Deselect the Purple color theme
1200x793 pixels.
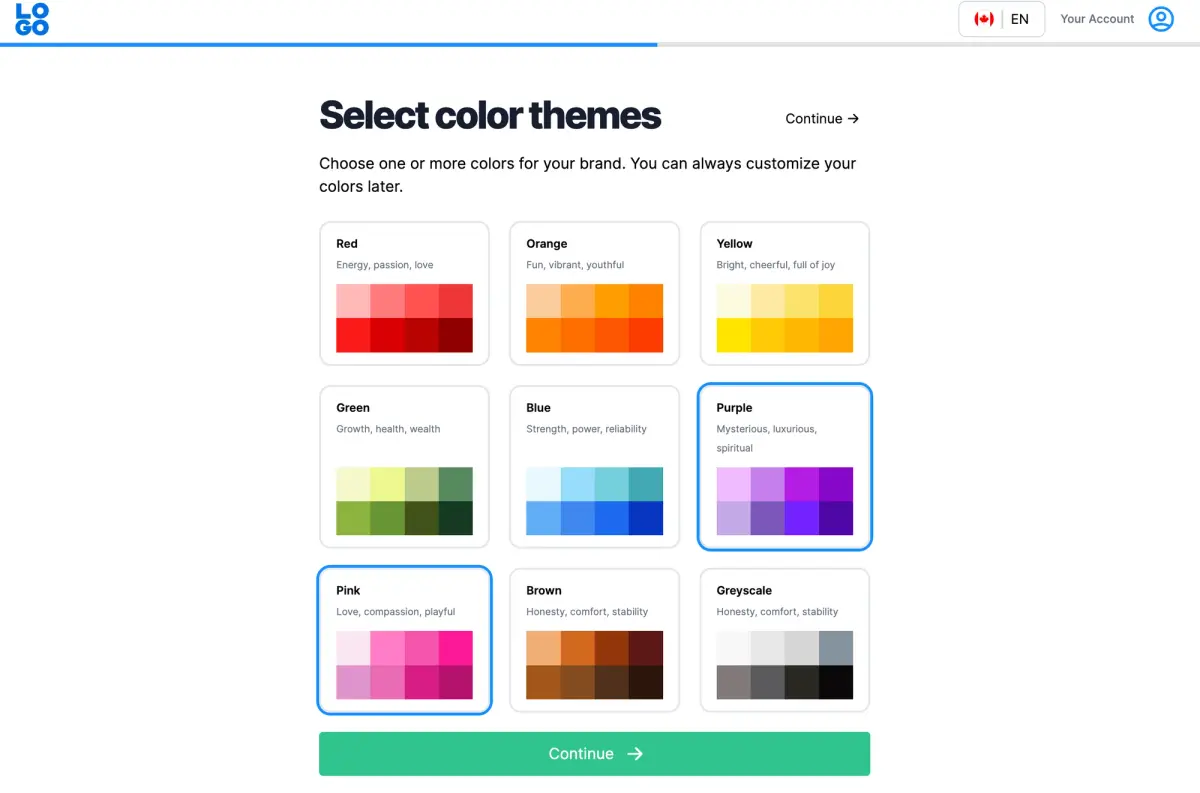[x=784, y=466]
